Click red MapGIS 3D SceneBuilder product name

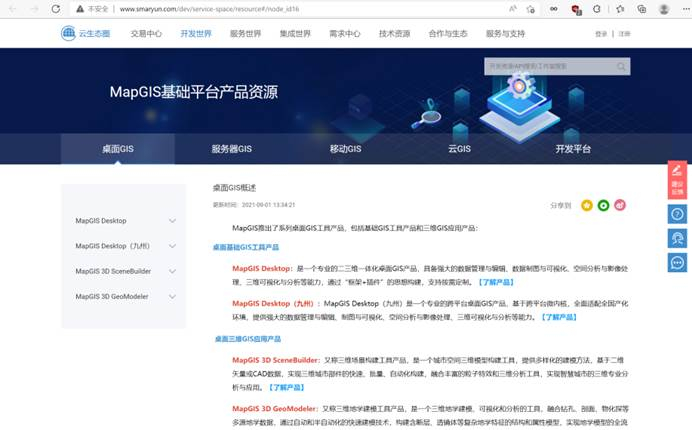pyautogui.click(x=276, y=360)
